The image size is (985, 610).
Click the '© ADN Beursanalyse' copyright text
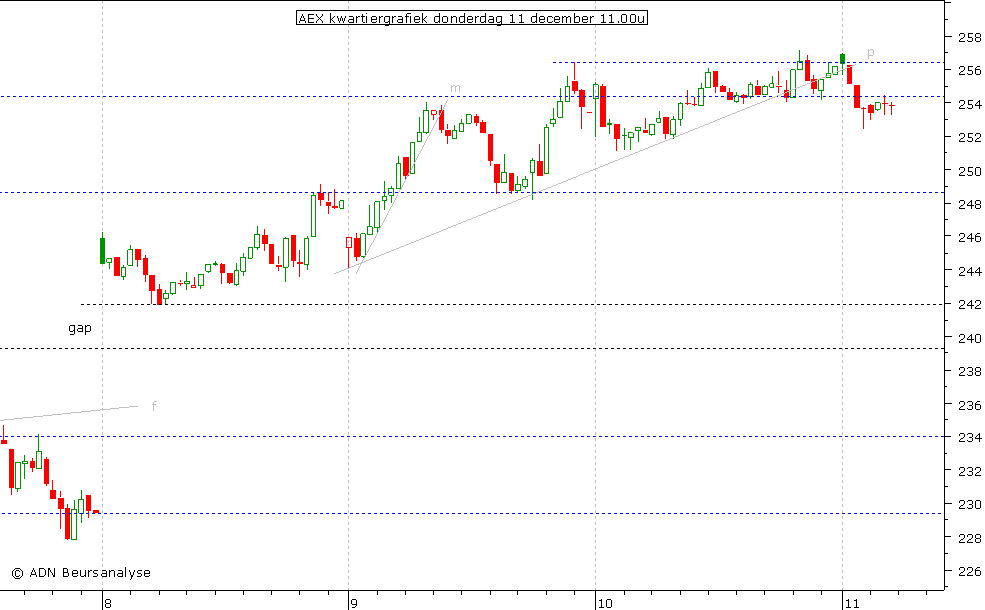pyautogui.click(x=81, y=573)
